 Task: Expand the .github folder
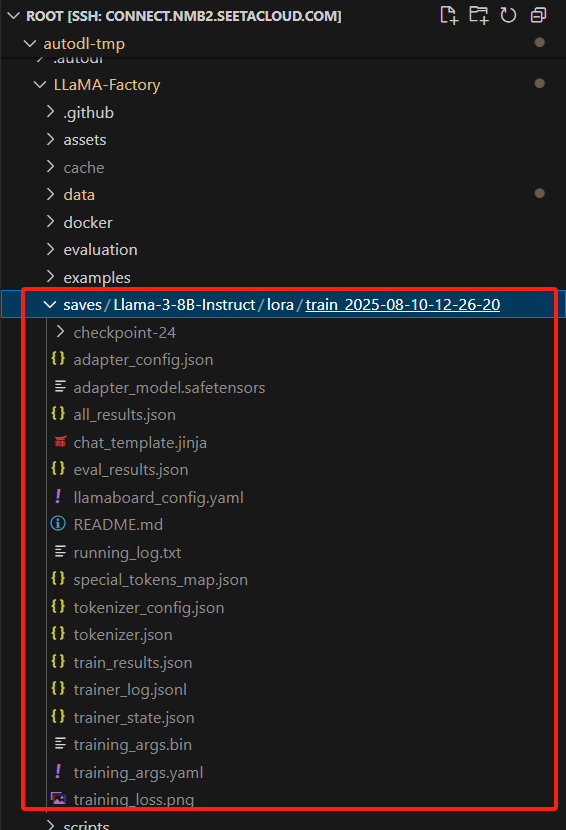coord(50,112)
